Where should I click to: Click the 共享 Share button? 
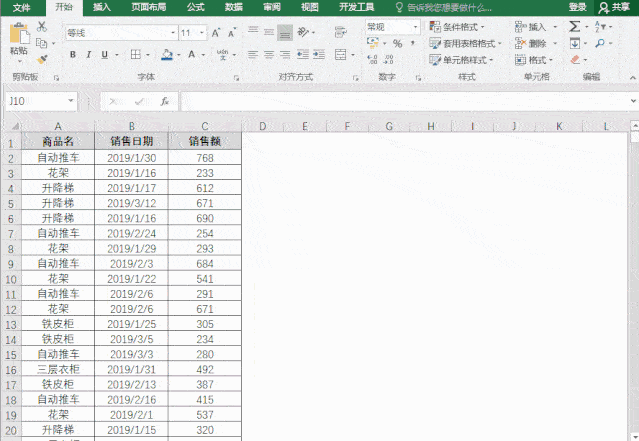(x=615, y=7)
